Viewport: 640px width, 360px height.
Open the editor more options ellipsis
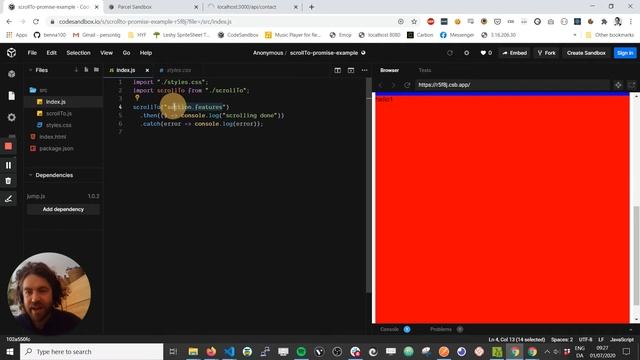tap(364, 70)
